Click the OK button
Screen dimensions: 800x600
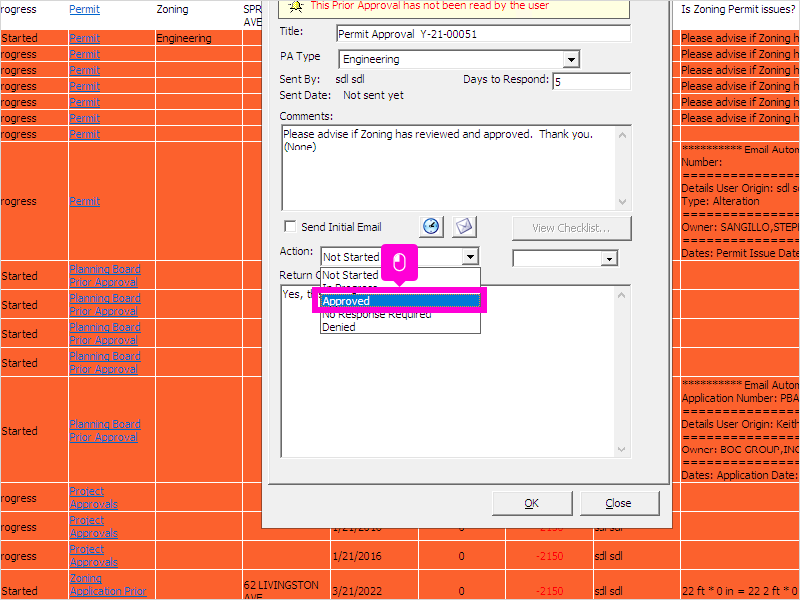pyautogui.click(x=532, y=503)
